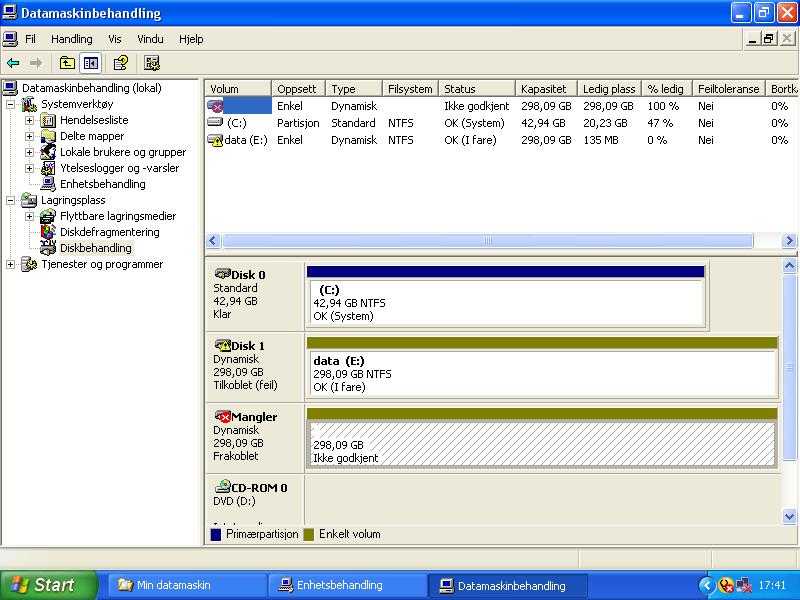Screen dimensions: 800x600
Task: Expand hidden tray icons chevron
Action: click(x=707, y=585)
